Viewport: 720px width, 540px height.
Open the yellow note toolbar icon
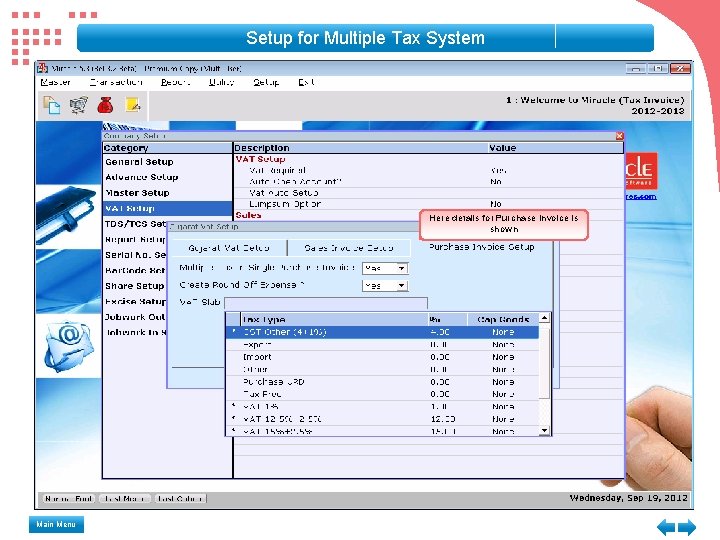133,105
